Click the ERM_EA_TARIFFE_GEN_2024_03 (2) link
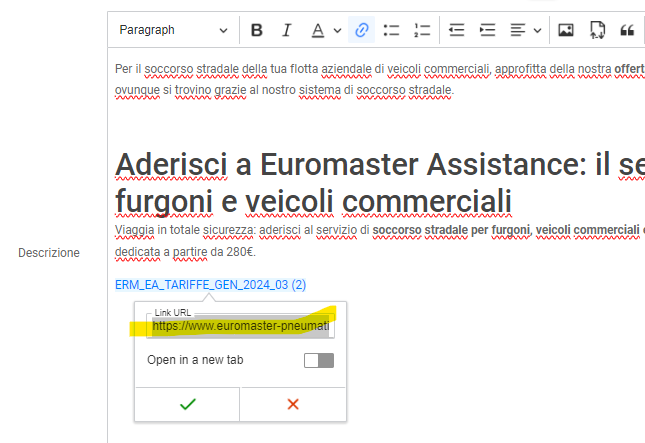Screen dimensions: 645x443 [211, 285]
